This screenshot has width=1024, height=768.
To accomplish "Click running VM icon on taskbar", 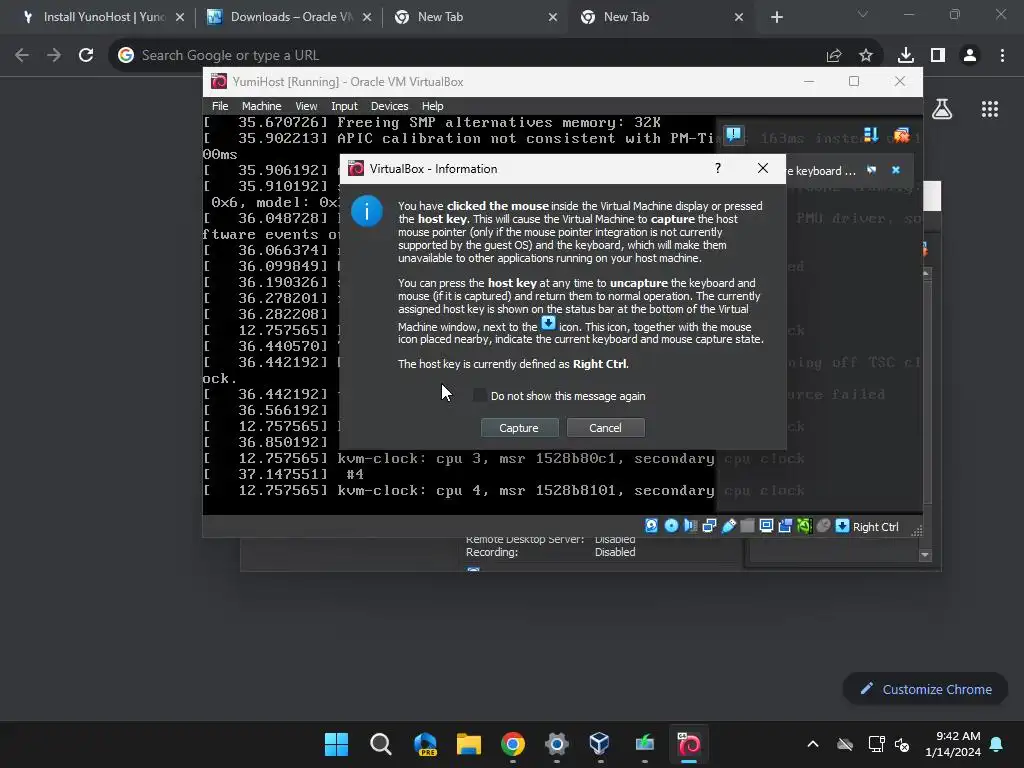I will (689, 744).
